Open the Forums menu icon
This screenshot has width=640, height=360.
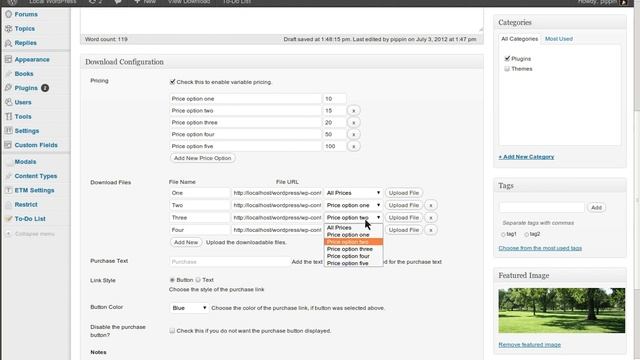coord(8,14)
